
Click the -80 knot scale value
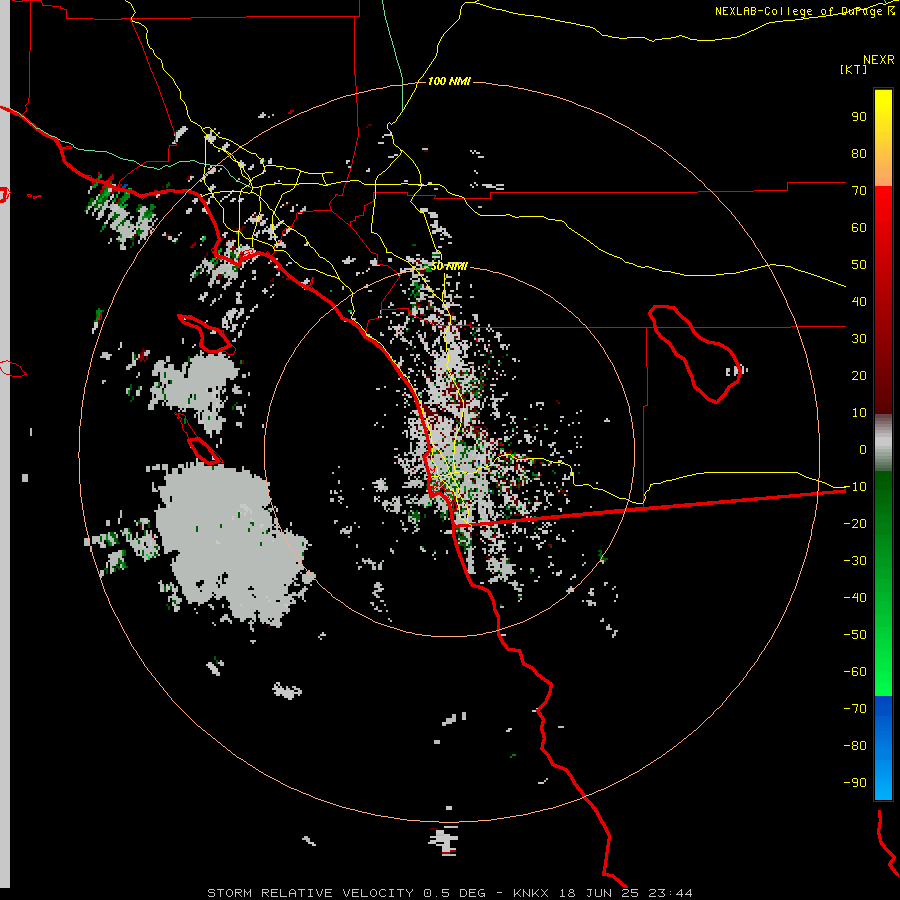coord(855,746)
